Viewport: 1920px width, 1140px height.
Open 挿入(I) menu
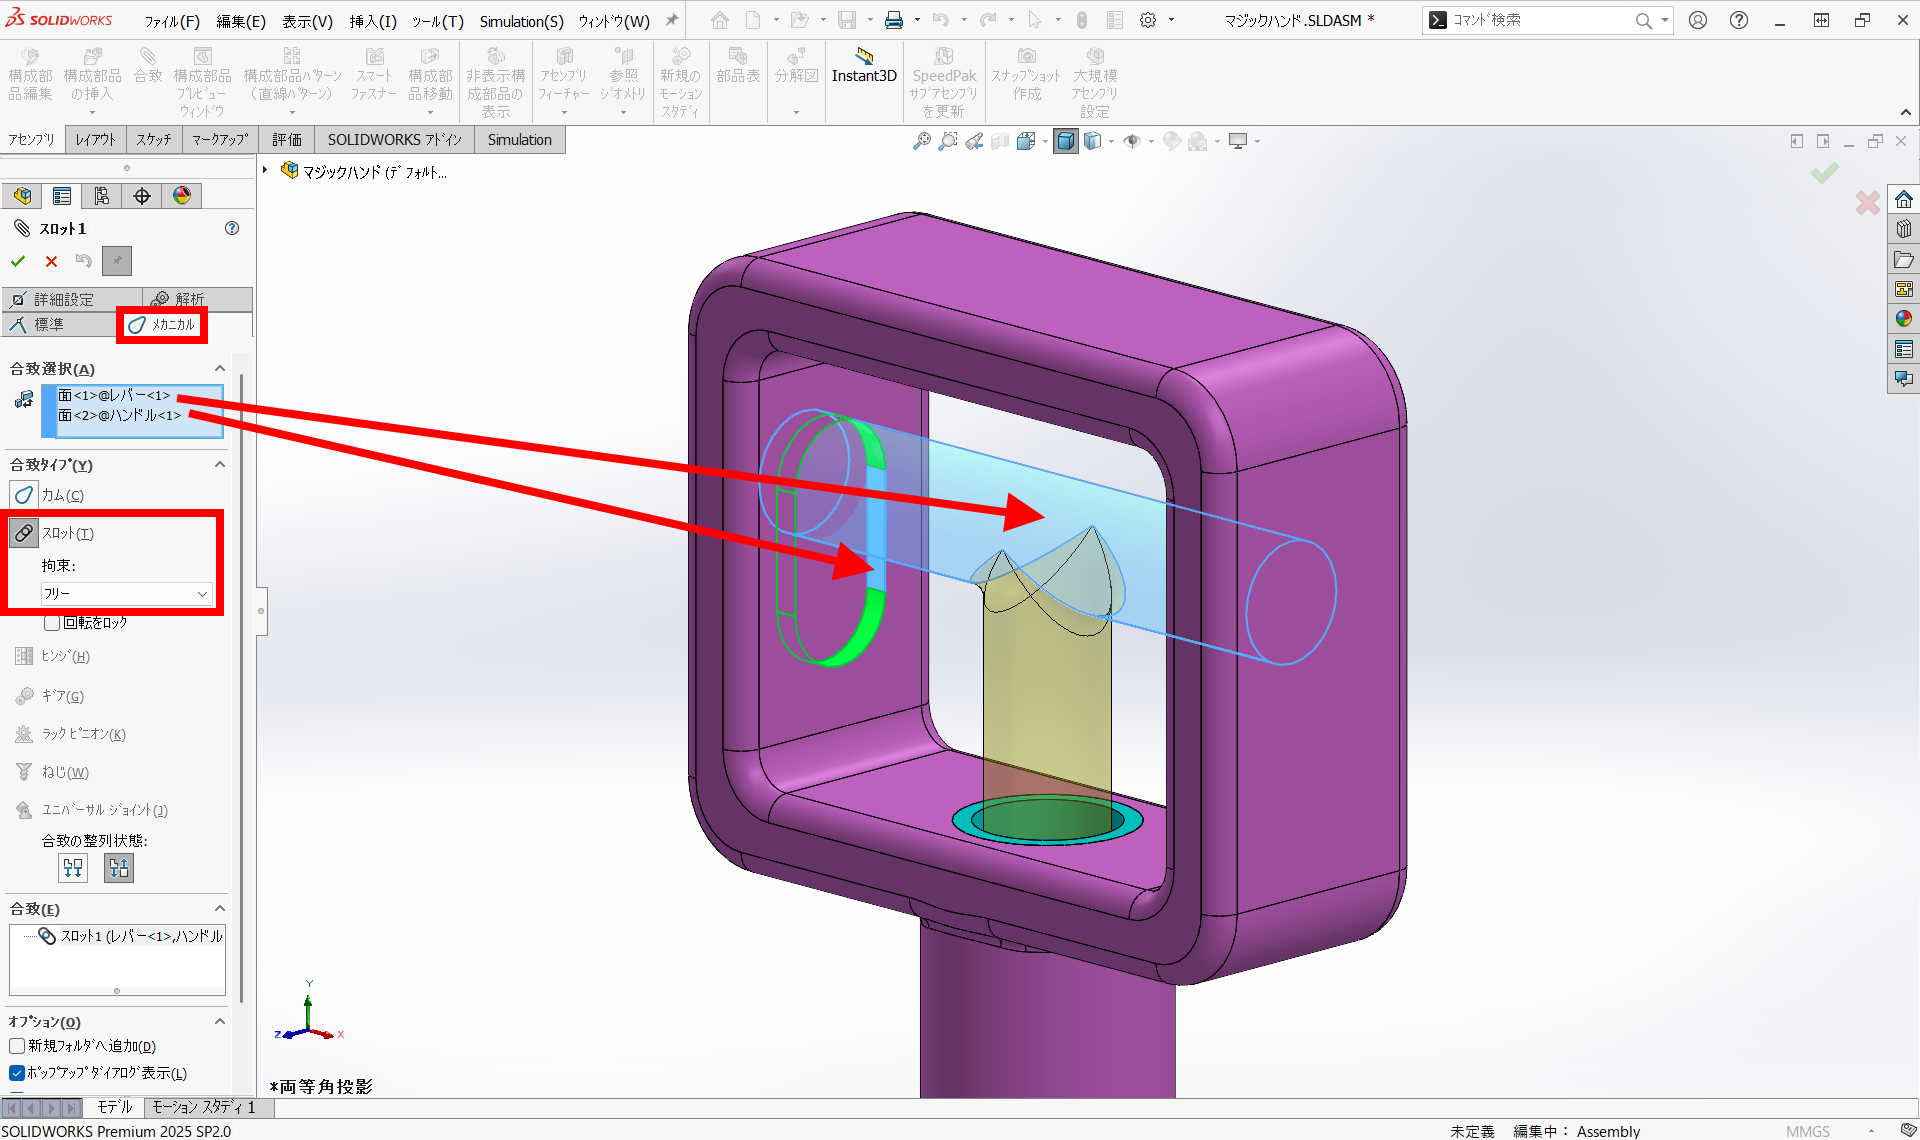click(x=373, y=21)
